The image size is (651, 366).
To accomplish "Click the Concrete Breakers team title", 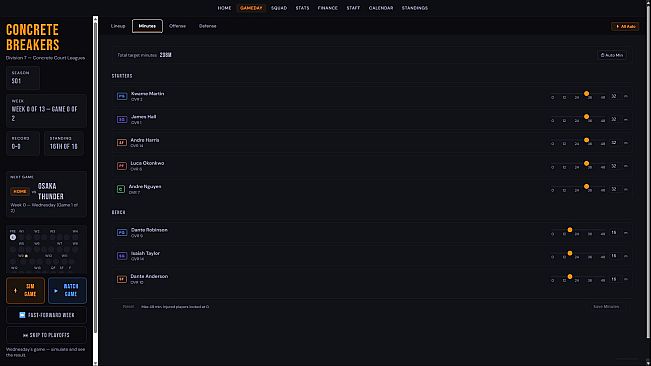I will click(x=32, y=37).
